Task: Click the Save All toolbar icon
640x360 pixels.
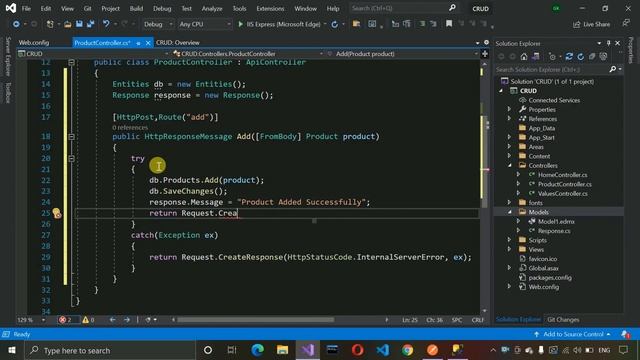Action: (x=90, y=24)
